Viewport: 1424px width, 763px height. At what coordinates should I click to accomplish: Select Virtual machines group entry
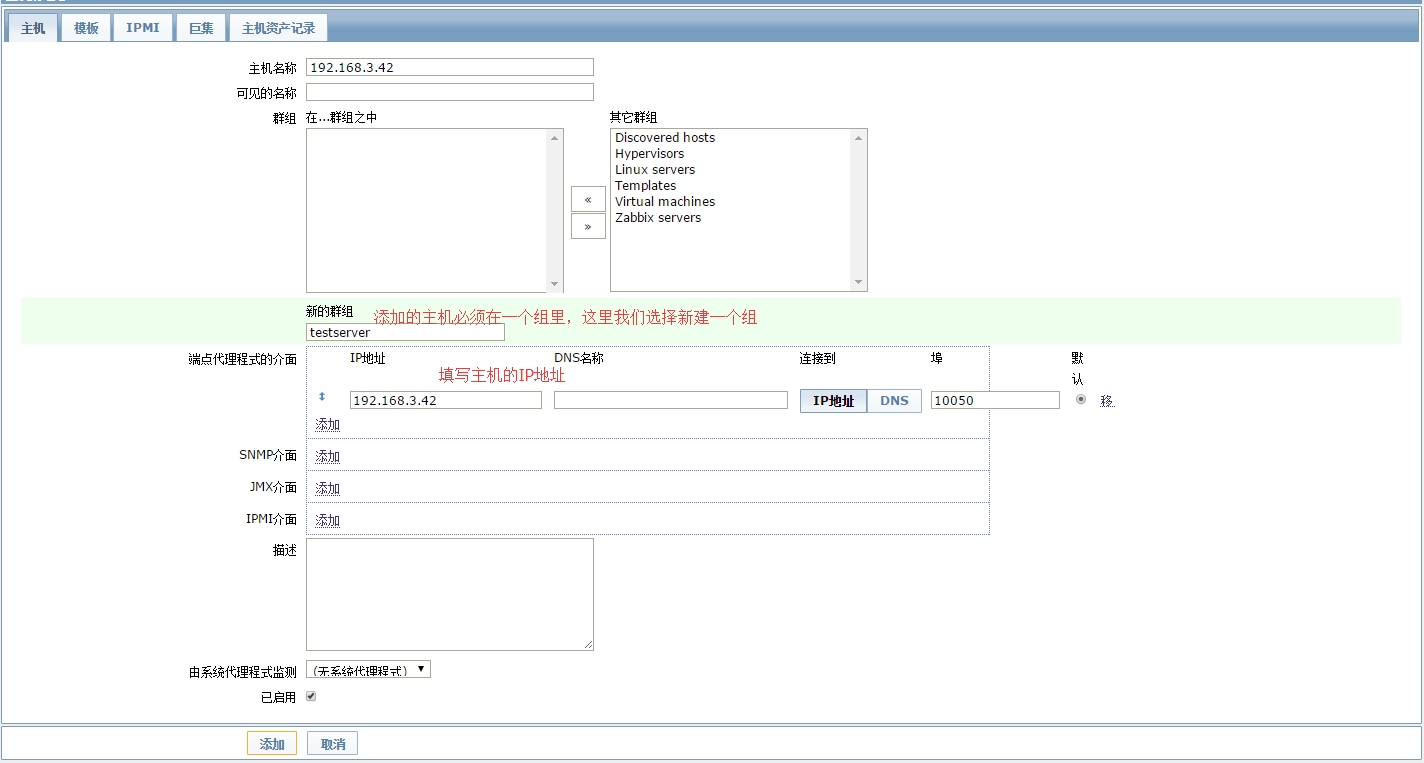tap(665, 202)
